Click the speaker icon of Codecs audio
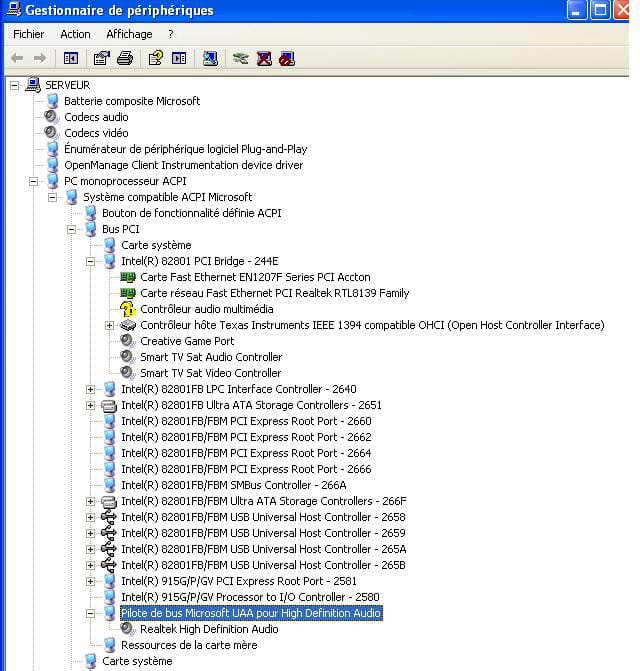 click(x=52, y=117)
